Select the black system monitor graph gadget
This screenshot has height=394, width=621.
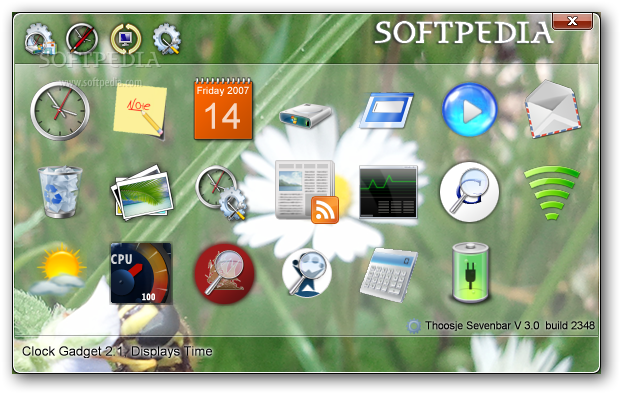tap(388, 192)
